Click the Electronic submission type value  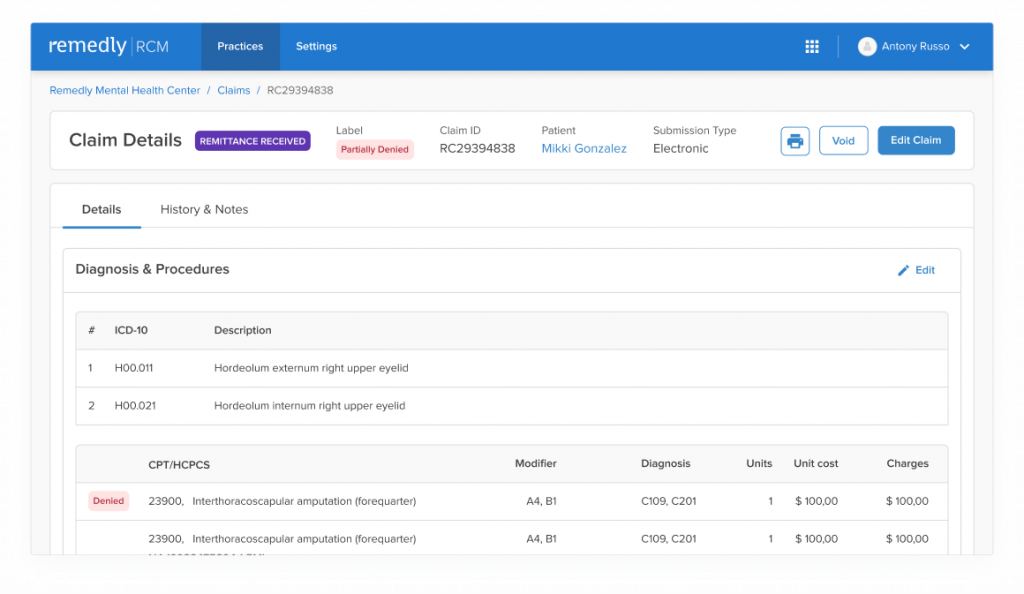click(x=680, y=148)
